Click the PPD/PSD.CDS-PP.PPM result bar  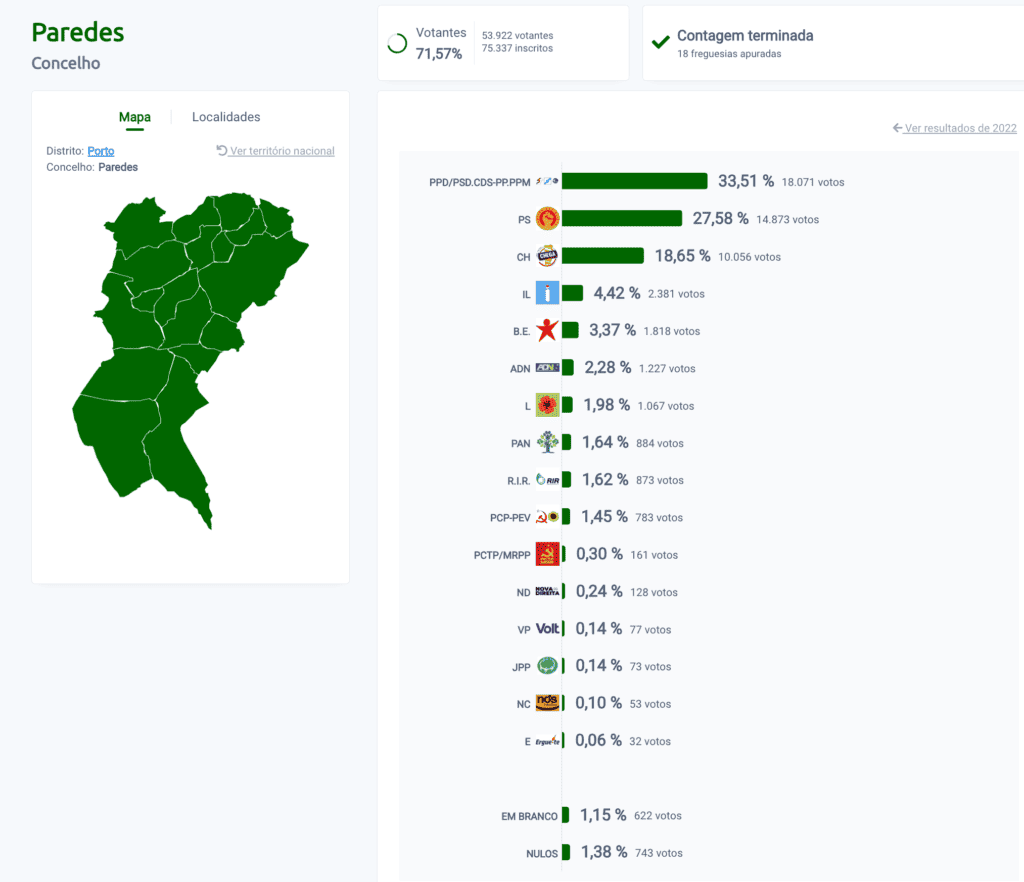(x=634, y=181)
